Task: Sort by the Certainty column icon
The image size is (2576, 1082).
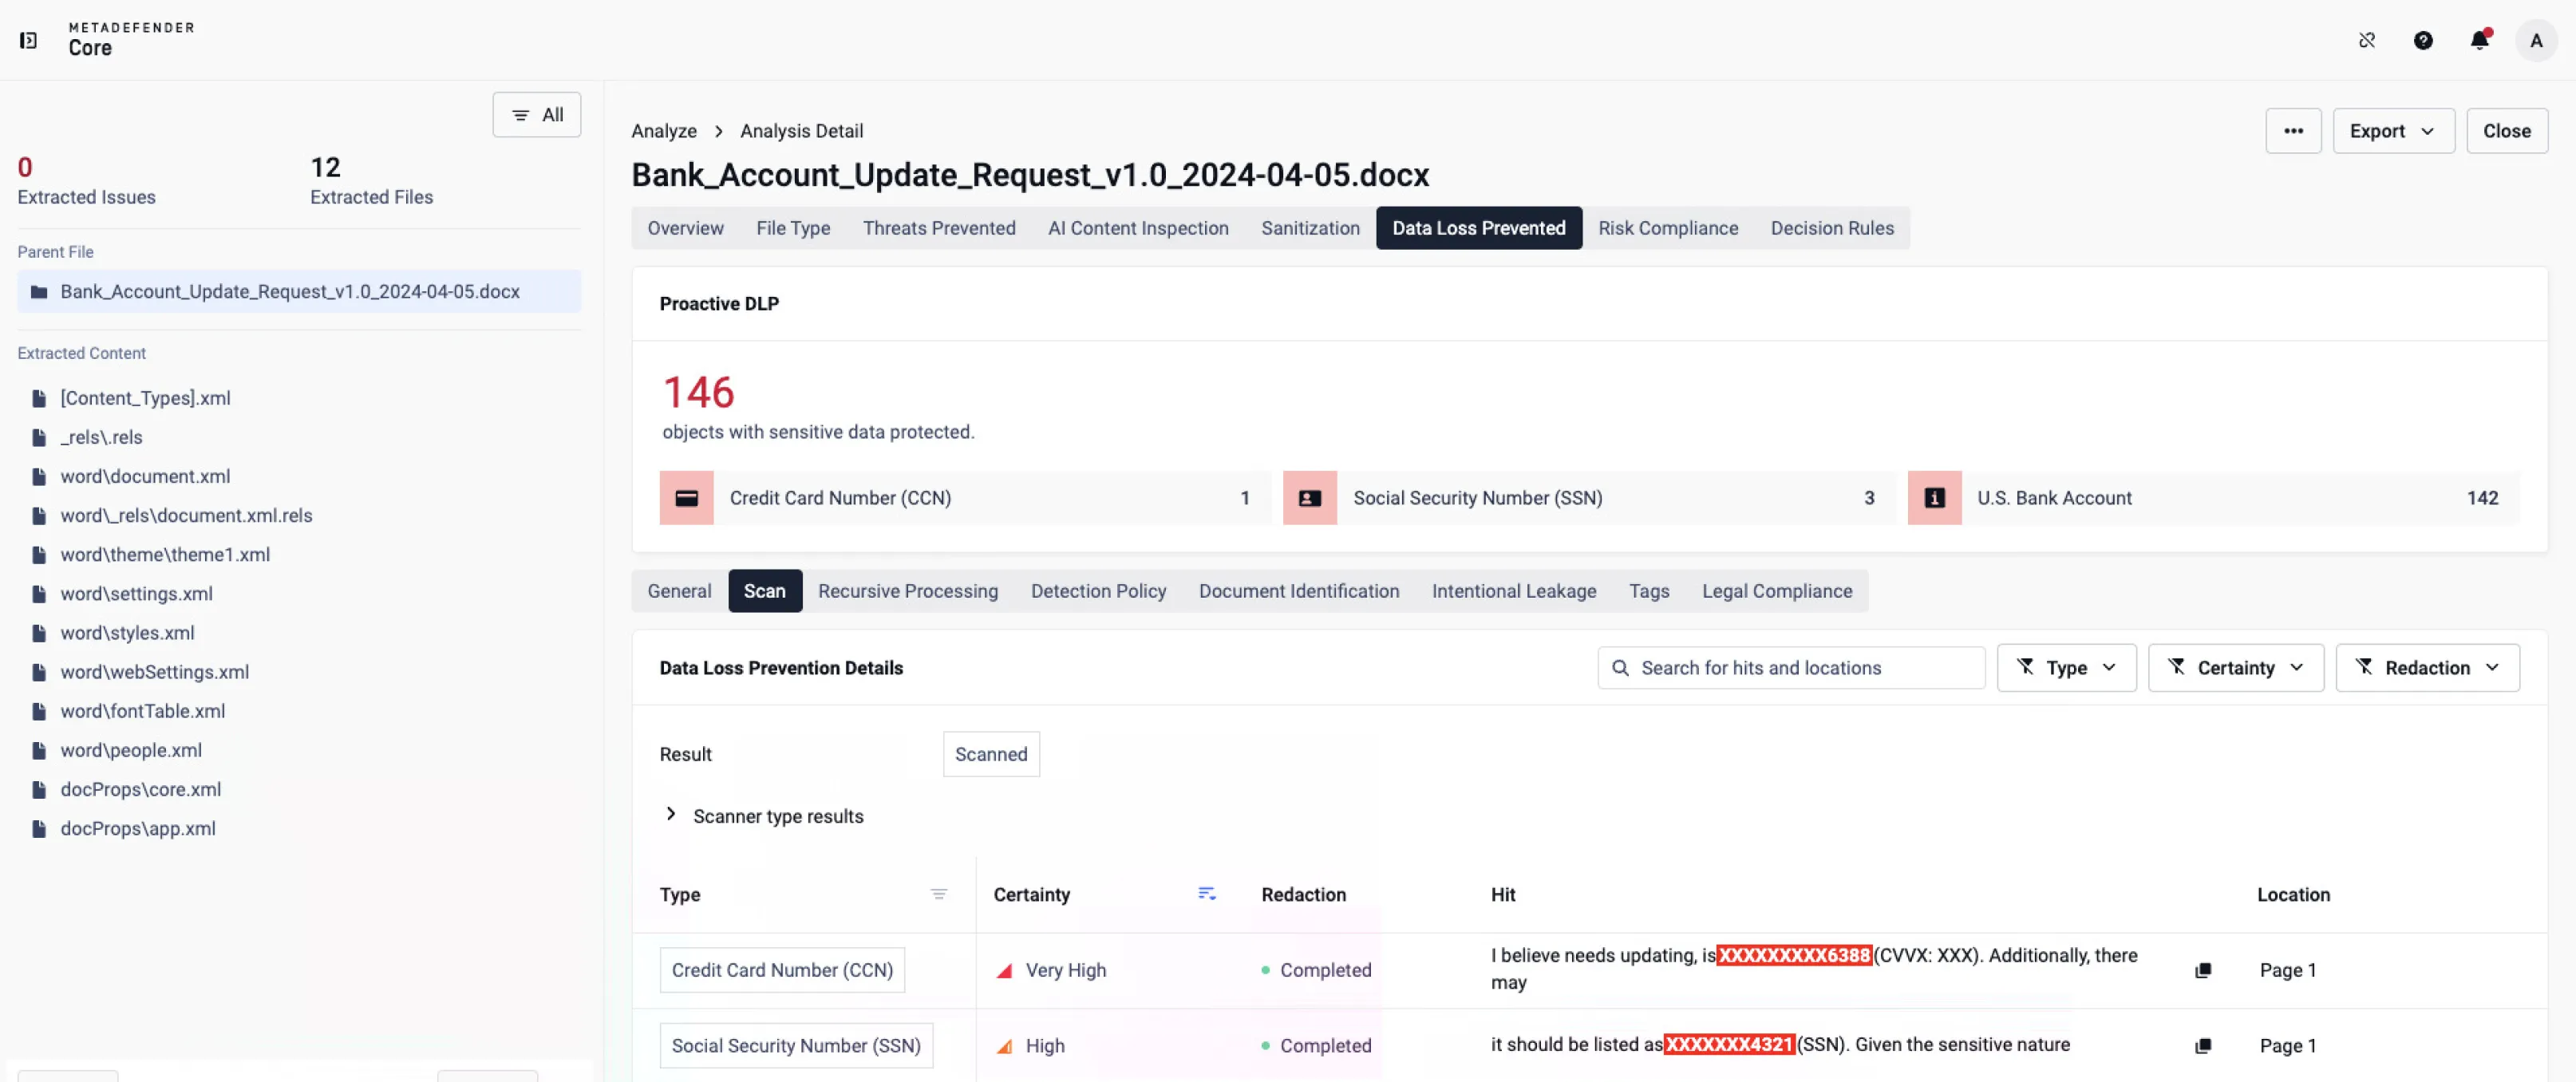Action: point(1207,894)
